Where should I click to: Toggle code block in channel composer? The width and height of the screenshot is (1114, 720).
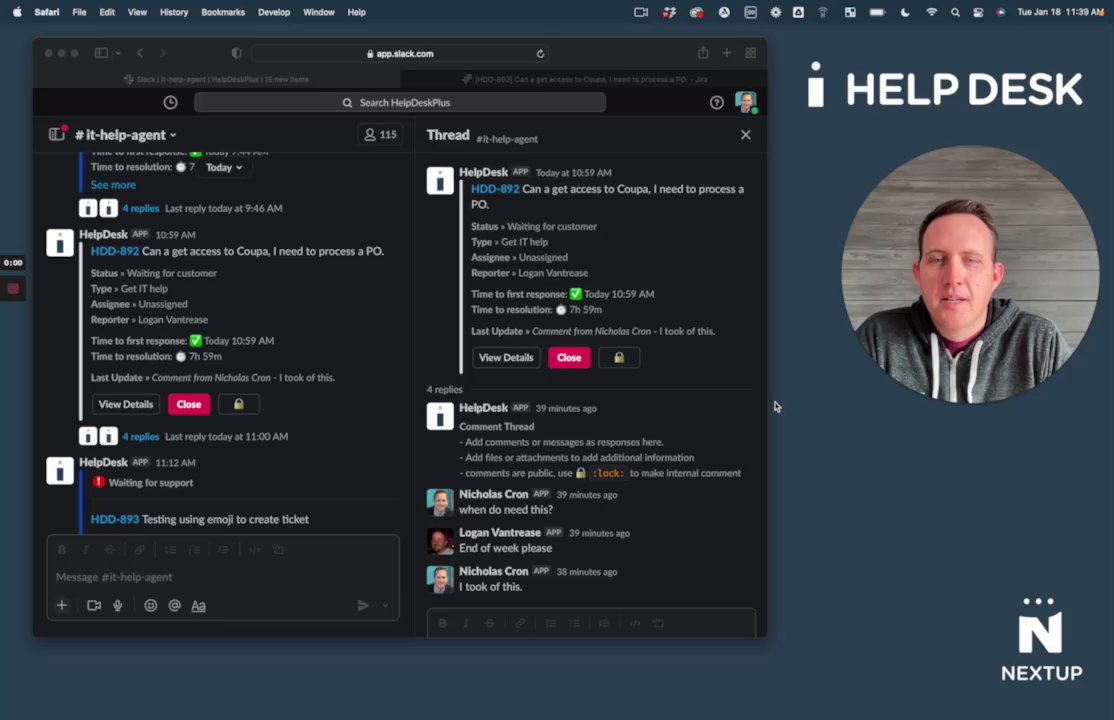coord(278,549)
